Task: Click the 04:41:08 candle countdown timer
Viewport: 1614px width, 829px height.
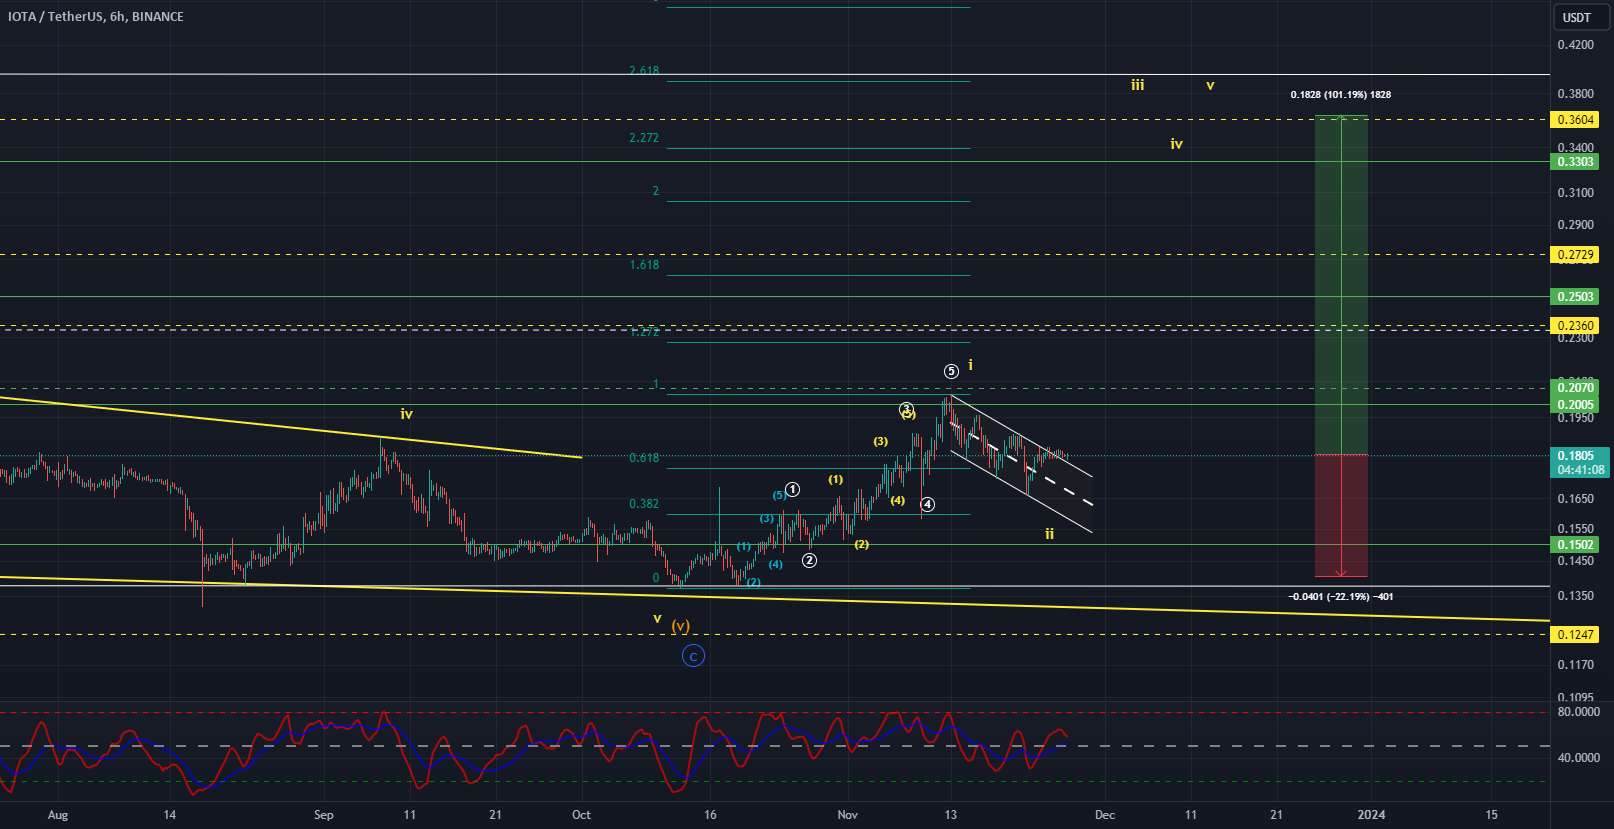Action: 1580,469
